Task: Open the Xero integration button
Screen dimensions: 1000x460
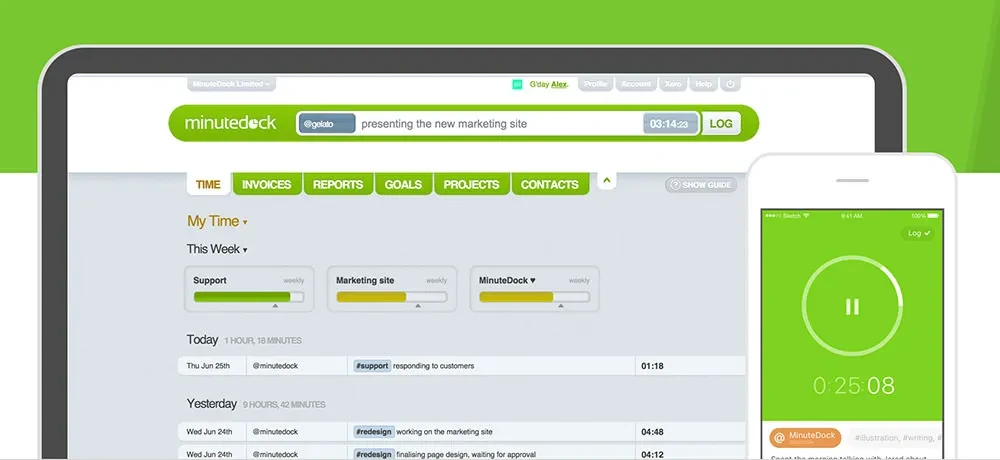Action: [673, 84]
